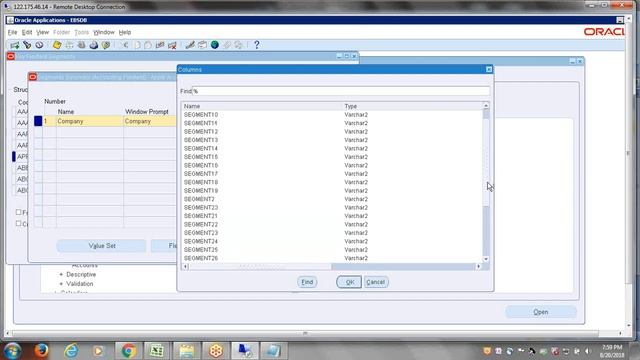Viewport: 640px width, 360px height.
Task: Click the Window Help question mark icon
Action: click(x=256, y=45)
